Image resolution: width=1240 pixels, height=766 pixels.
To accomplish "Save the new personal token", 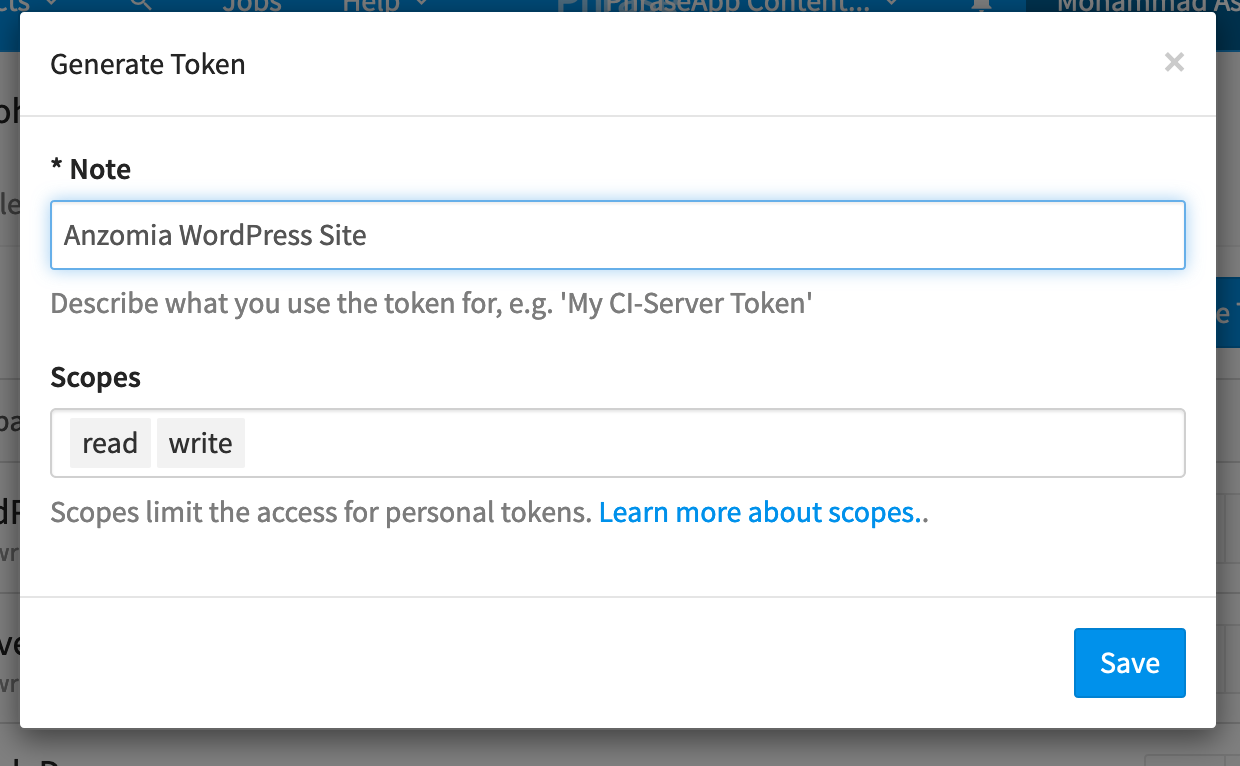I will 1129,662.
